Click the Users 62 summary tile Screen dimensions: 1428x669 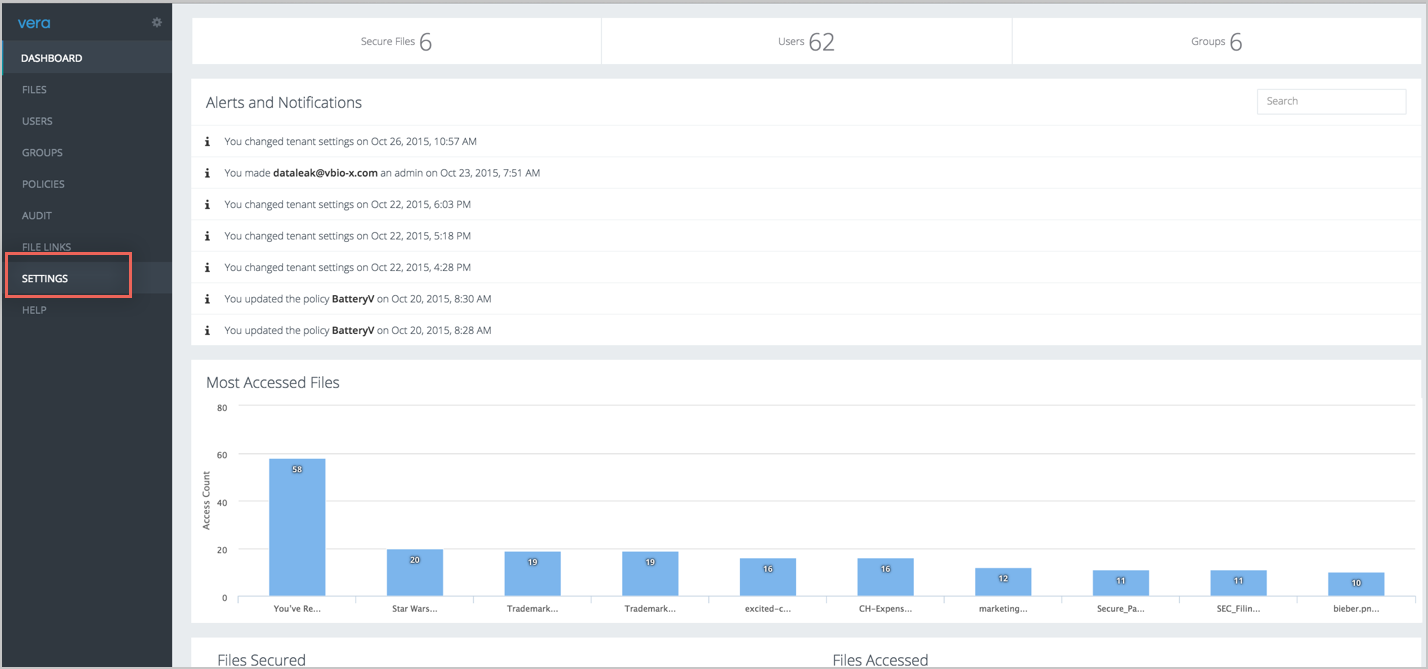(x=806, y=42)
